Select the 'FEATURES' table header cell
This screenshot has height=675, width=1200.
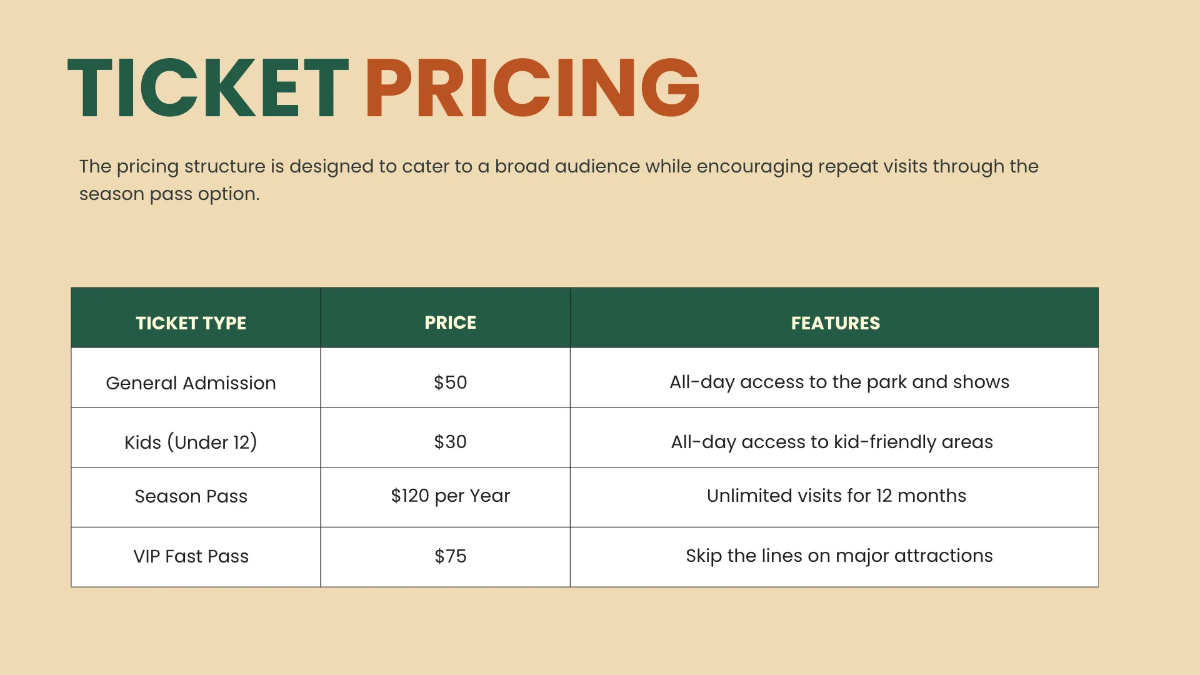[835, 323]
